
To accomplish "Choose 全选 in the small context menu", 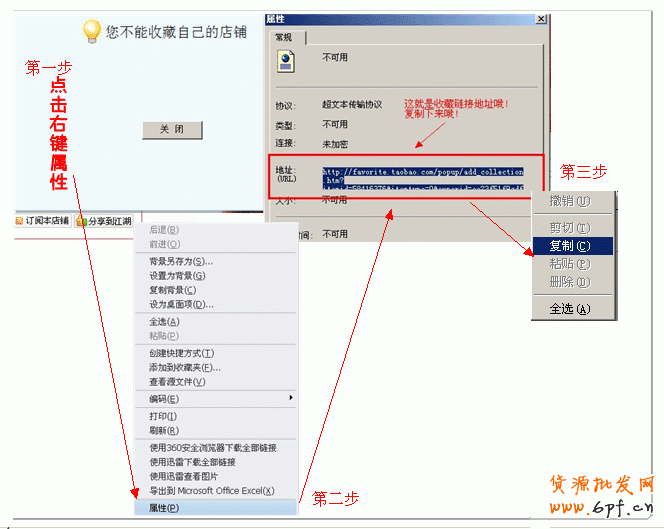I will [x=569, y=309].
